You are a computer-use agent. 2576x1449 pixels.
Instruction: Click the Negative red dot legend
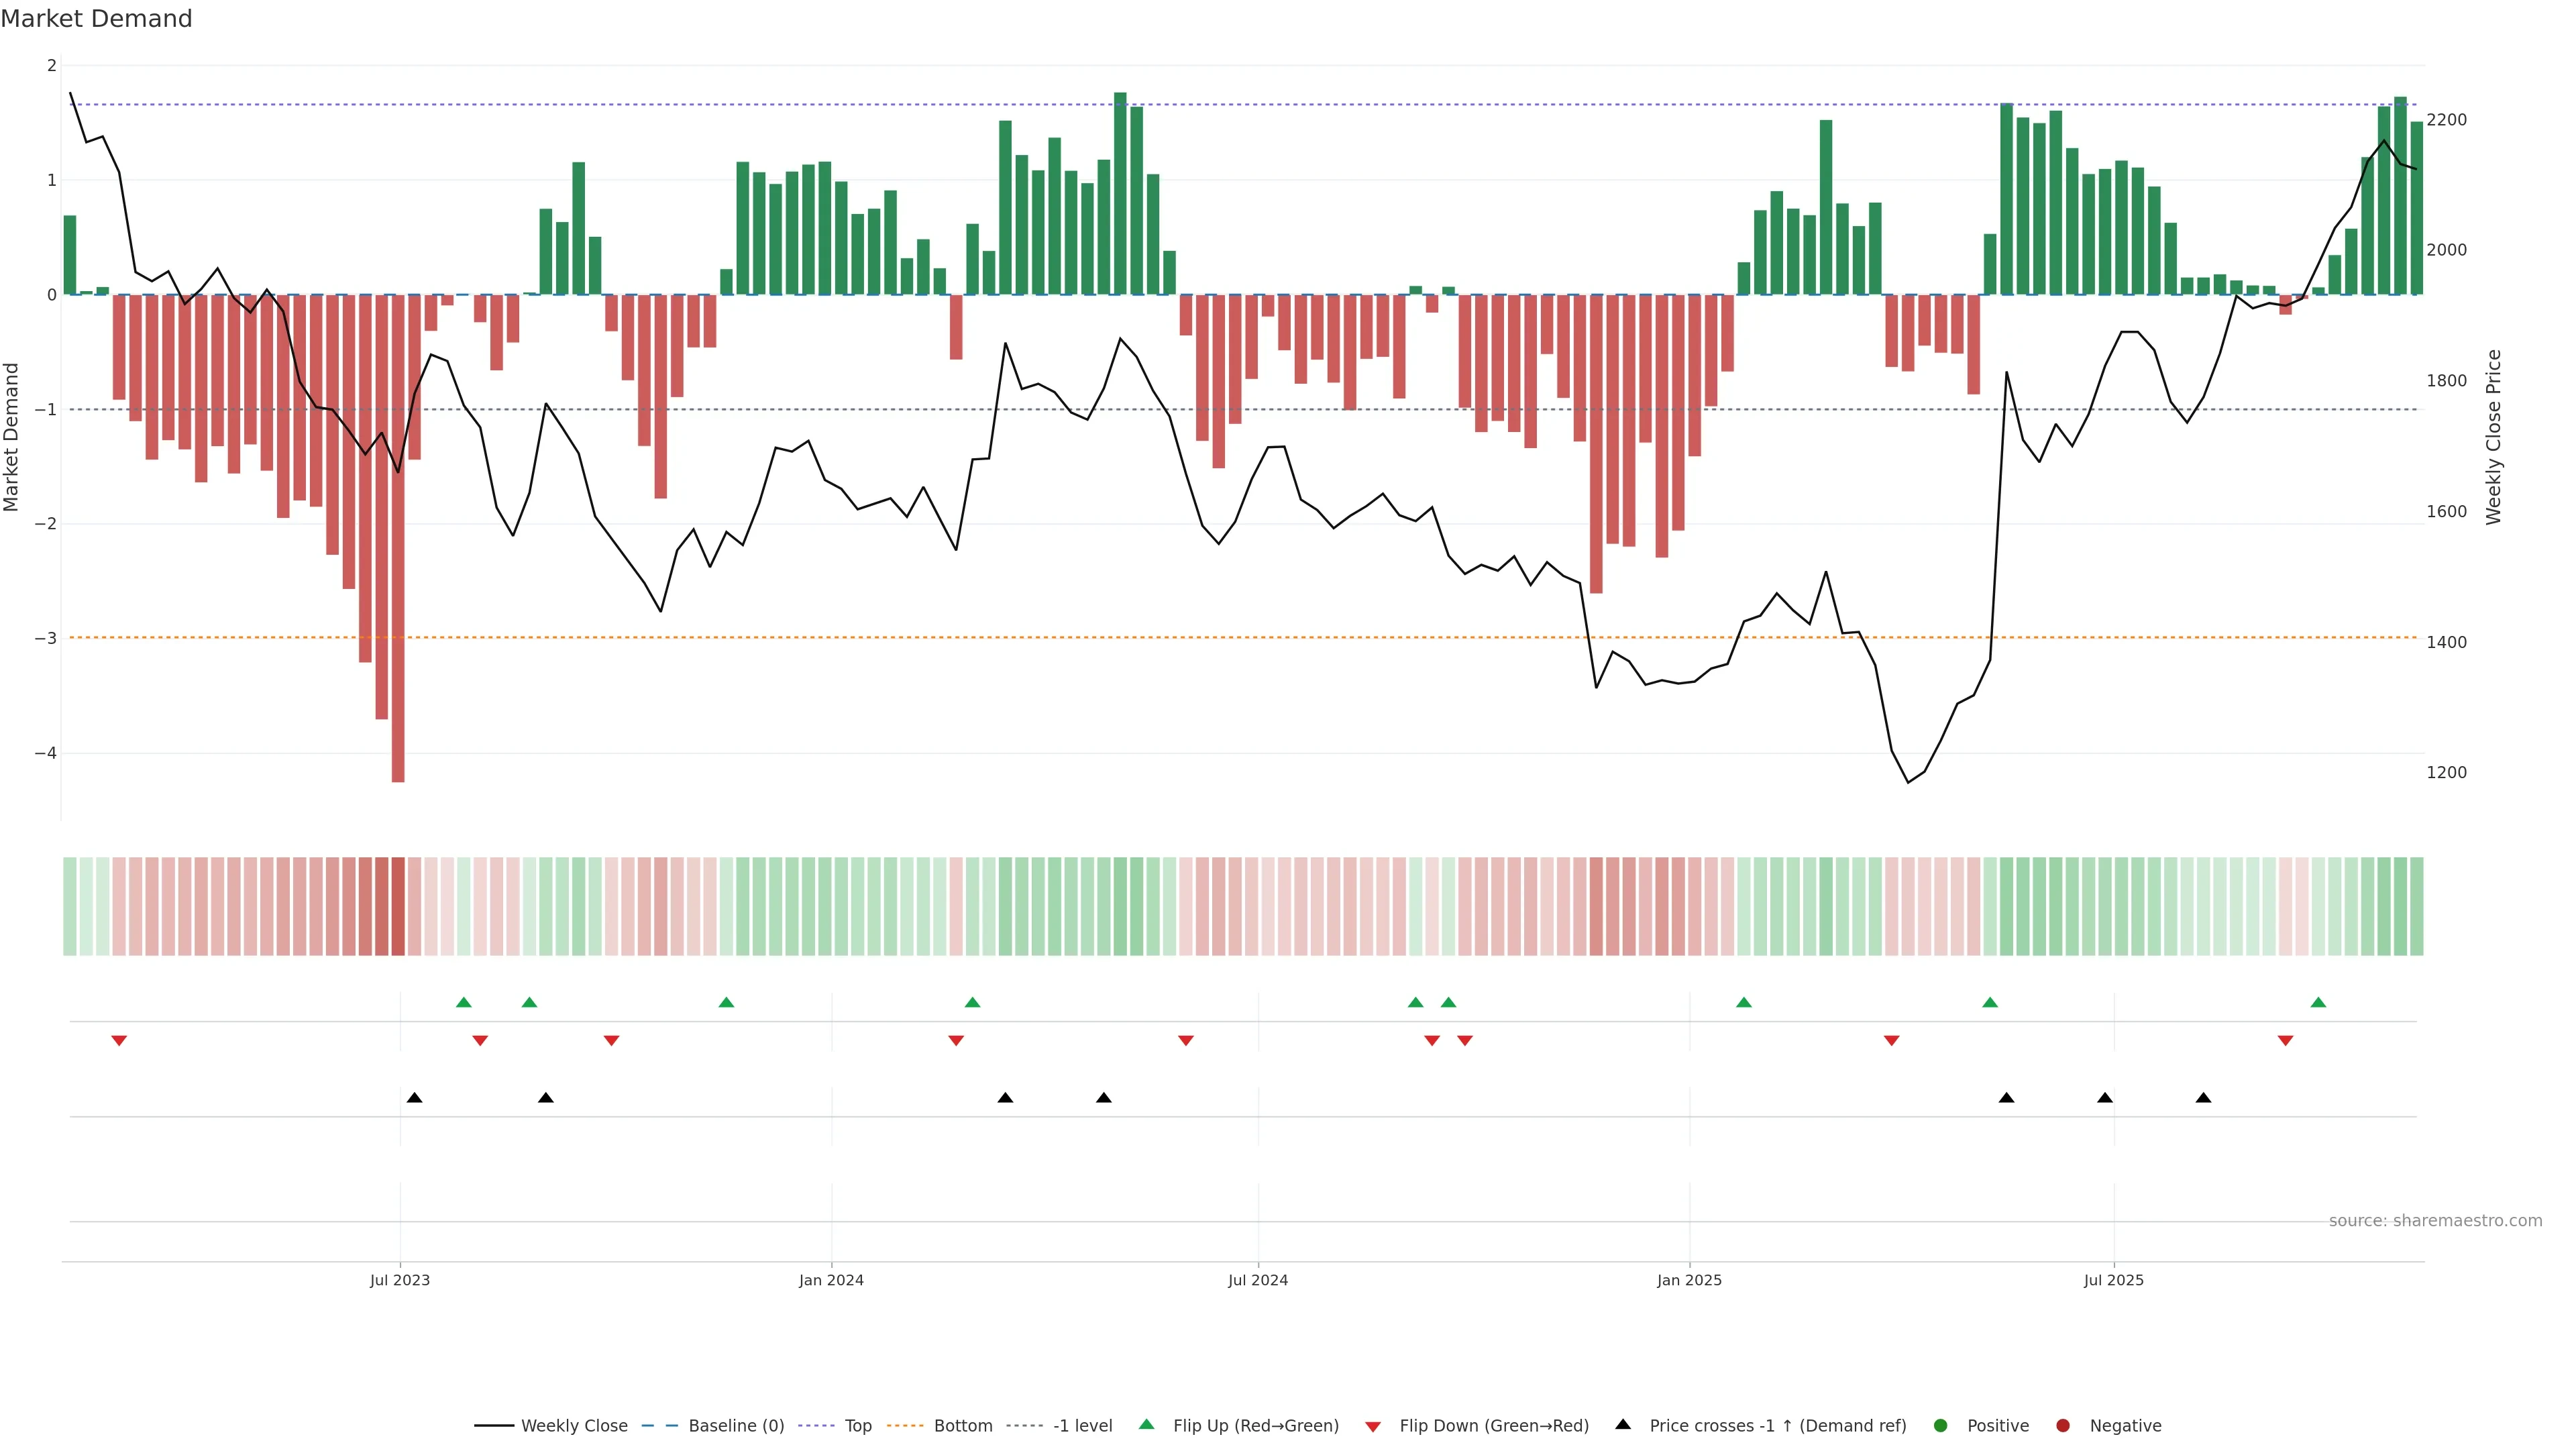tap(2063, 1426)
